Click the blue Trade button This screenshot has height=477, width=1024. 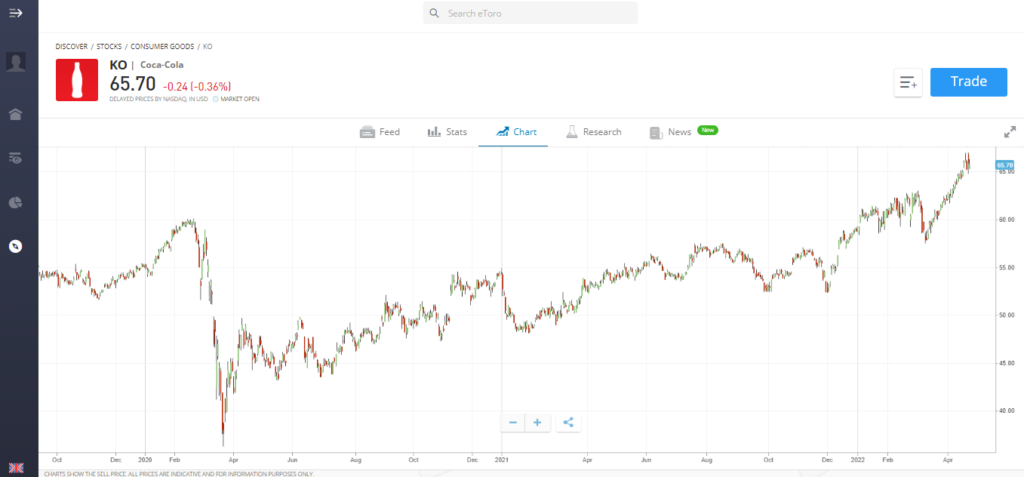968,82
